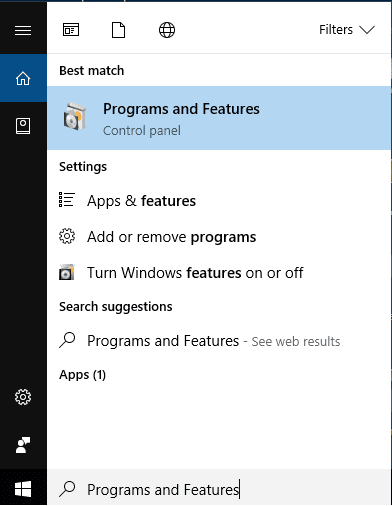Open Add or remove programs setting

(x=219, y=237)
